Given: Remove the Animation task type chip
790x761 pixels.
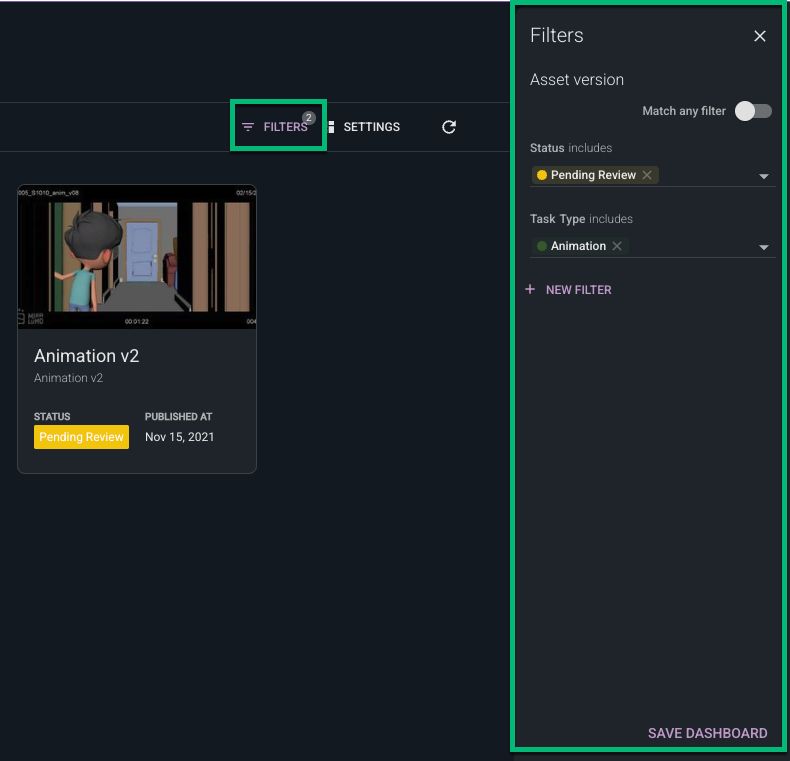Looking at the screenshot, I should pyautogui.click(x=617, y=246).
